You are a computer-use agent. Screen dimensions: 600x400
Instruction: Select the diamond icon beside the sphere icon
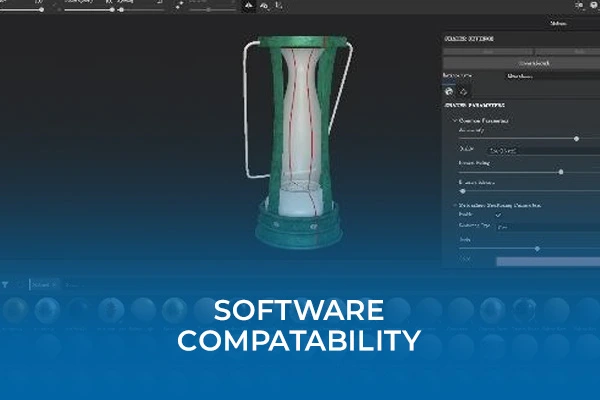coord(463,91)
